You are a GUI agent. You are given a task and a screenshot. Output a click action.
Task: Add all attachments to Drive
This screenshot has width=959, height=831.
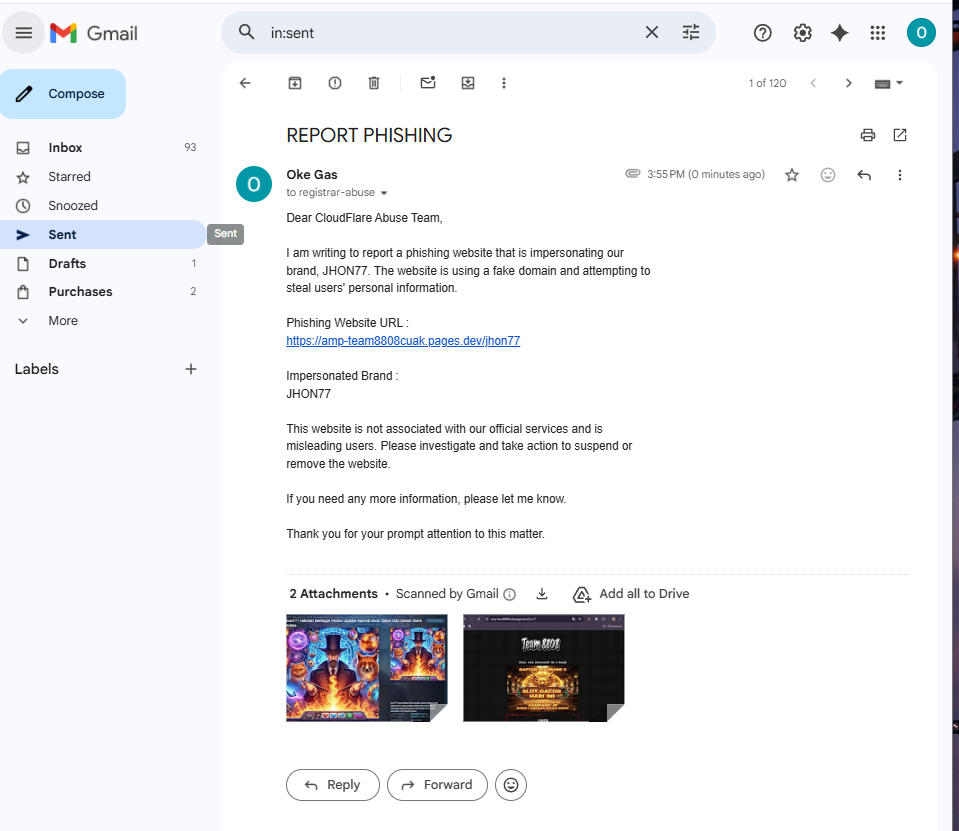click(x=631, y=594)
